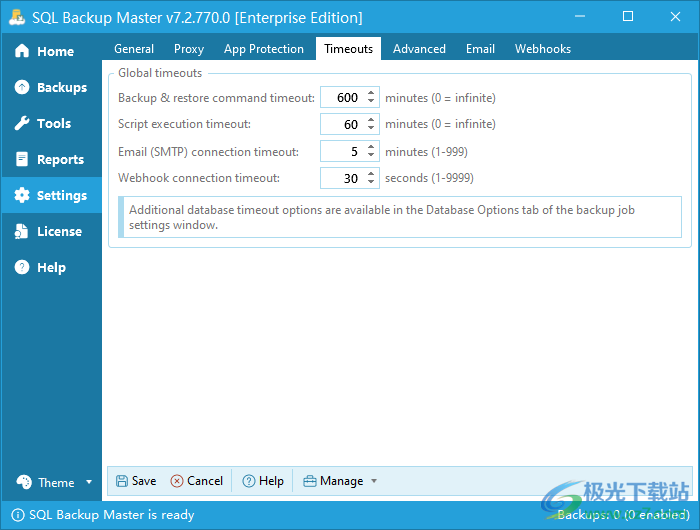Decrease backup & restore command timeout
The height and width of the screenshot is (530, 700).
point(371,101)
